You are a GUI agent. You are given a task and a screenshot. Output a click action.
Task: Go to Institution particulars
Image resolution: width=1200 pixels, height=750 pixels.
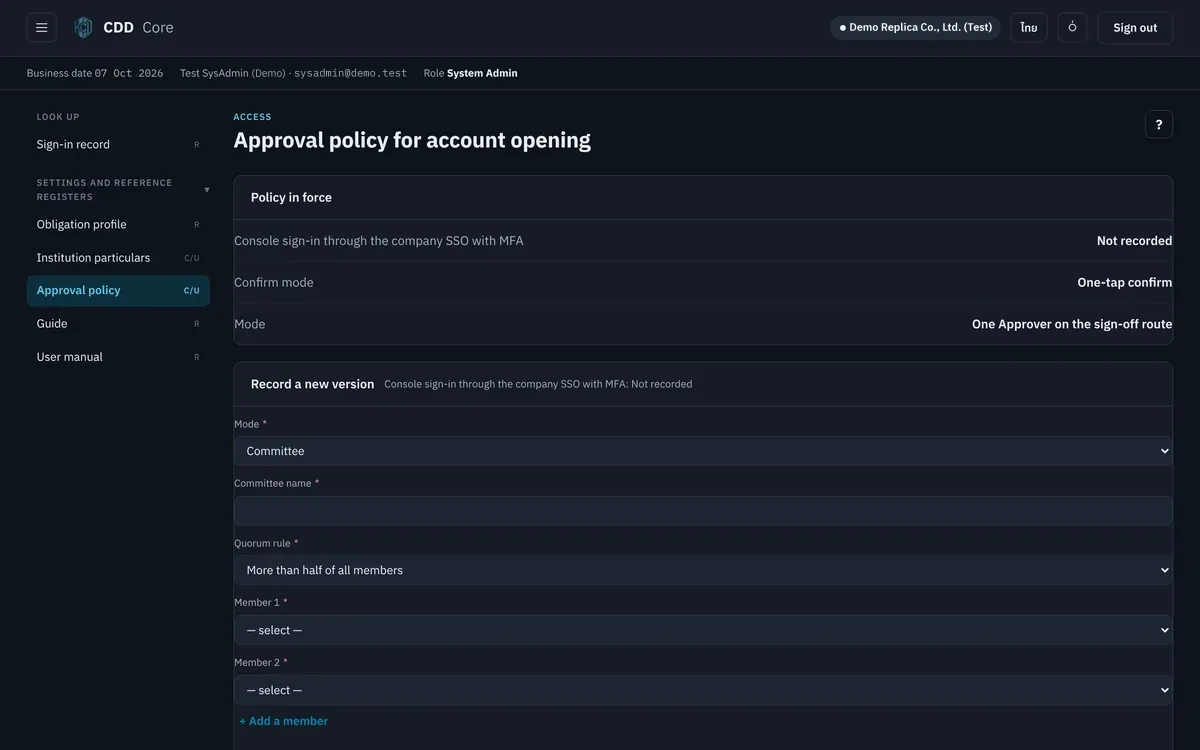pos(118,257)
